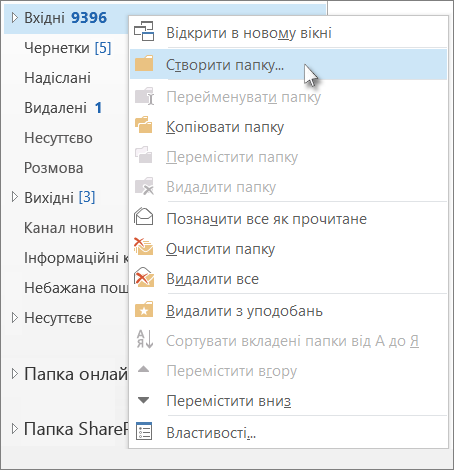
Task: Select the Папка онлайн group label
Action: click(76, 374)
